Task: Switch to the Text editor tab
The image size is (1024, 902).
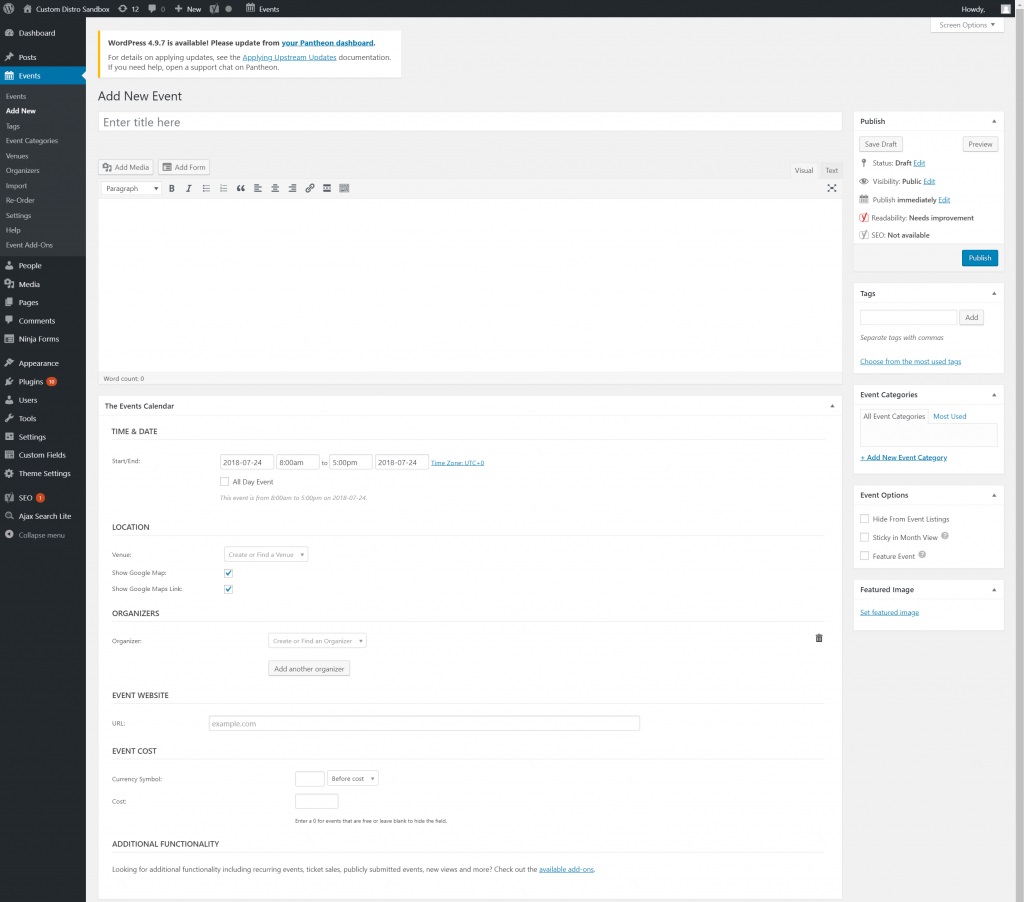Action: tap(831, 171)
